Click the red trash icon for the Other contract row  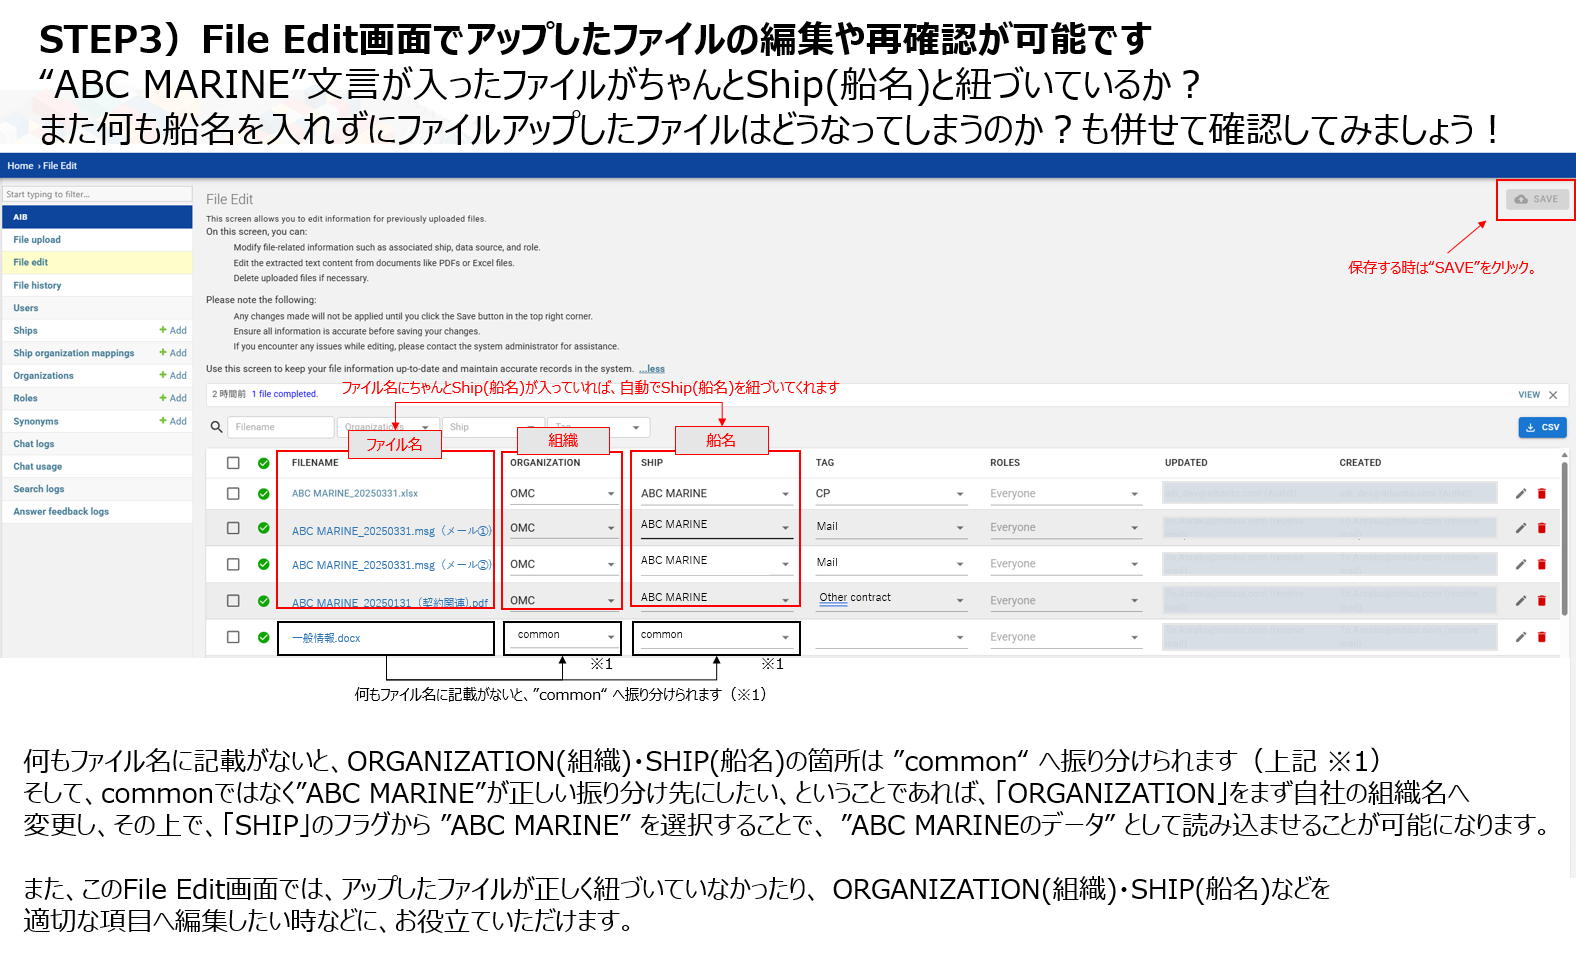coord(1541,601)
